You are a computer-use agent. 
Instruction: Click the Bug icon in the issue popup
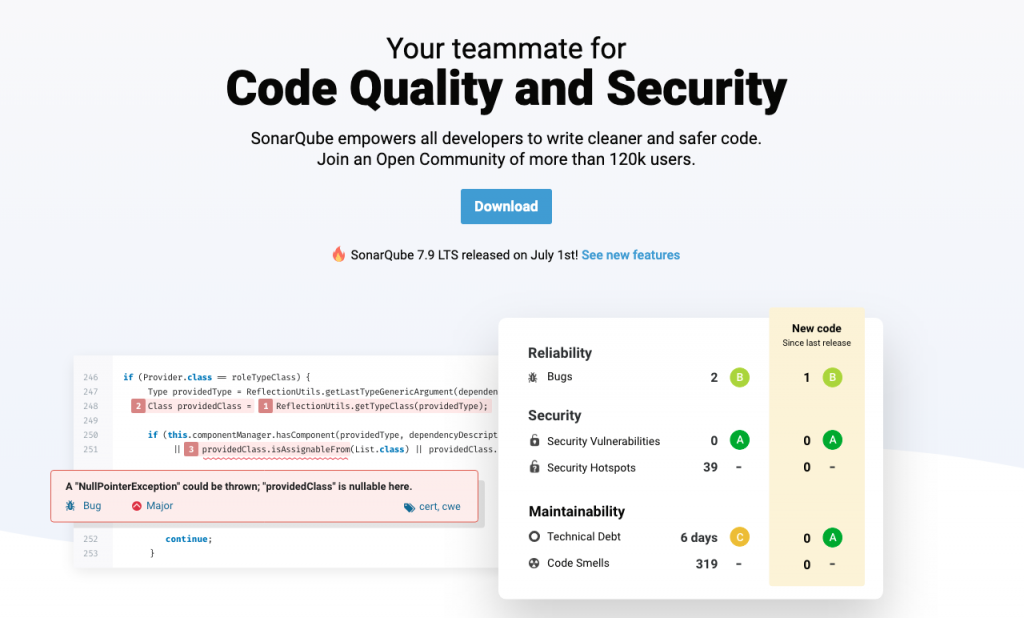(71, 506)
